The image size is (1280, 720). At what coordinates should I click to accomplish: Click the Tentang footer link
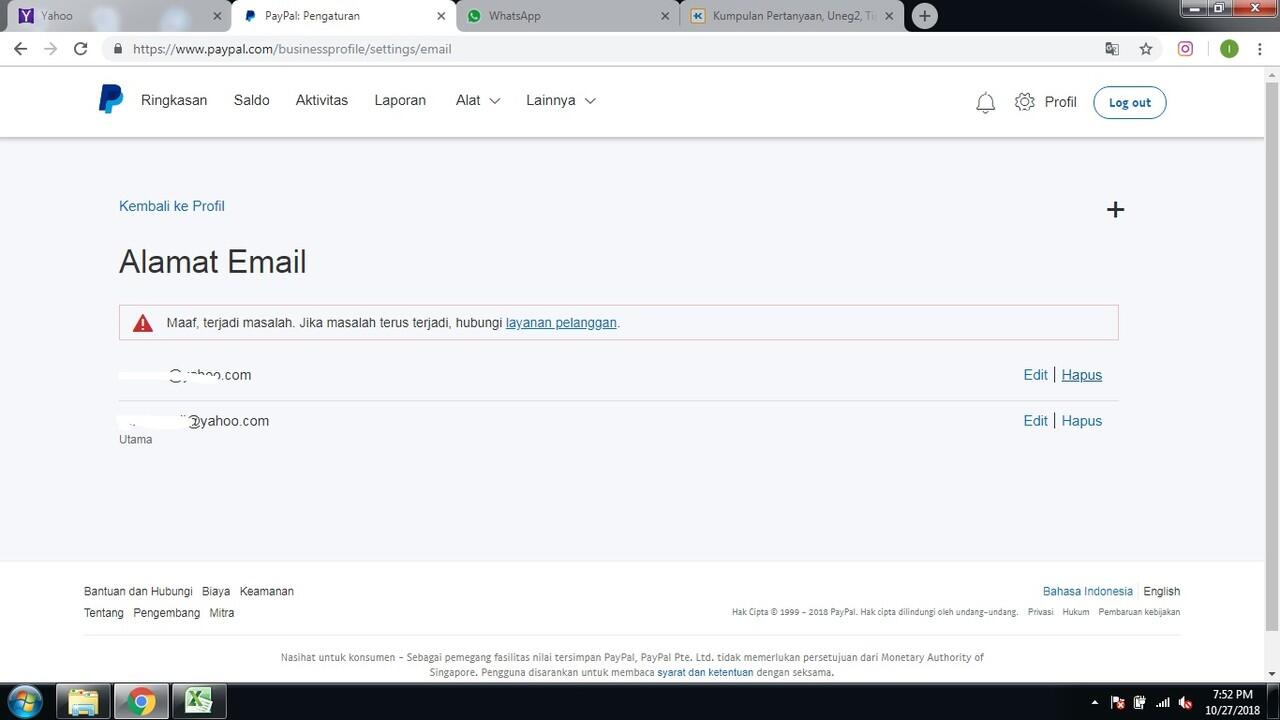(104, 613)
